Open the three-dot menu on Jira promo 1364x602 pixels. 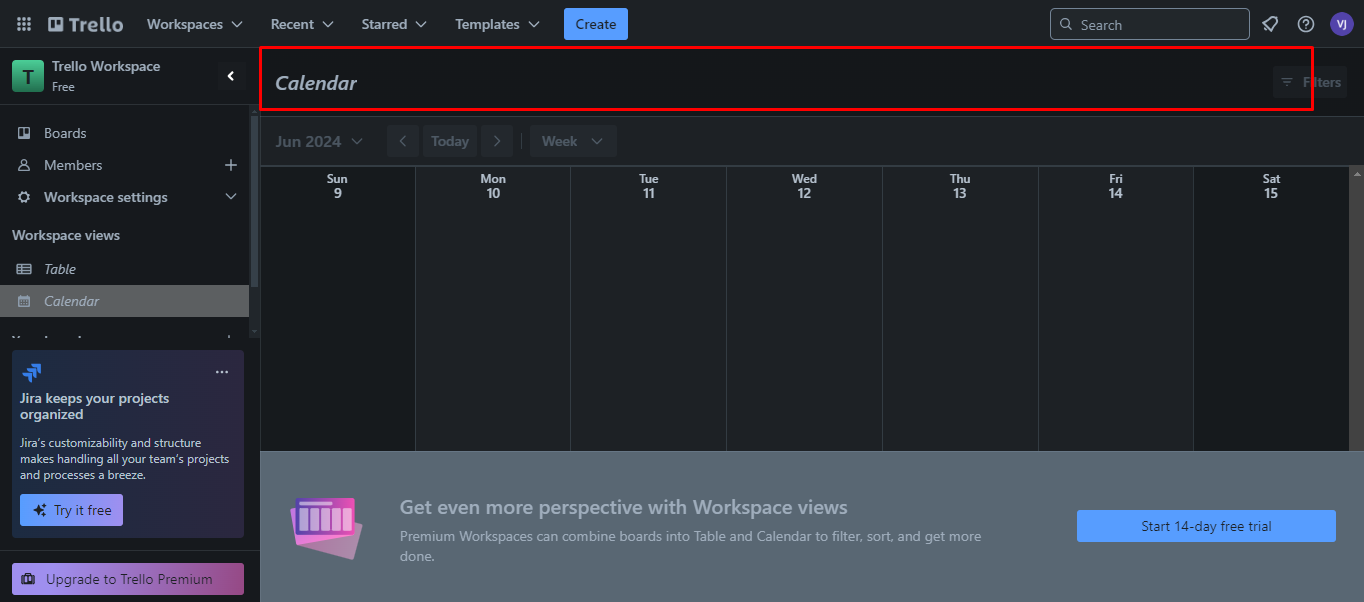click(222, 372)
